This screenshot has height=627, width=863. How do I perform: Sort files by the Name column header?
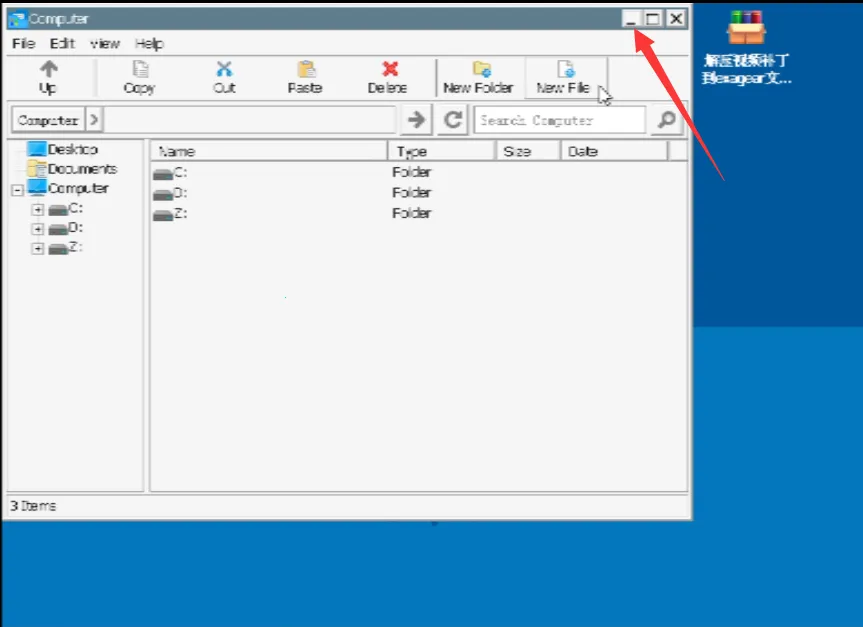(x=268, y=151)
